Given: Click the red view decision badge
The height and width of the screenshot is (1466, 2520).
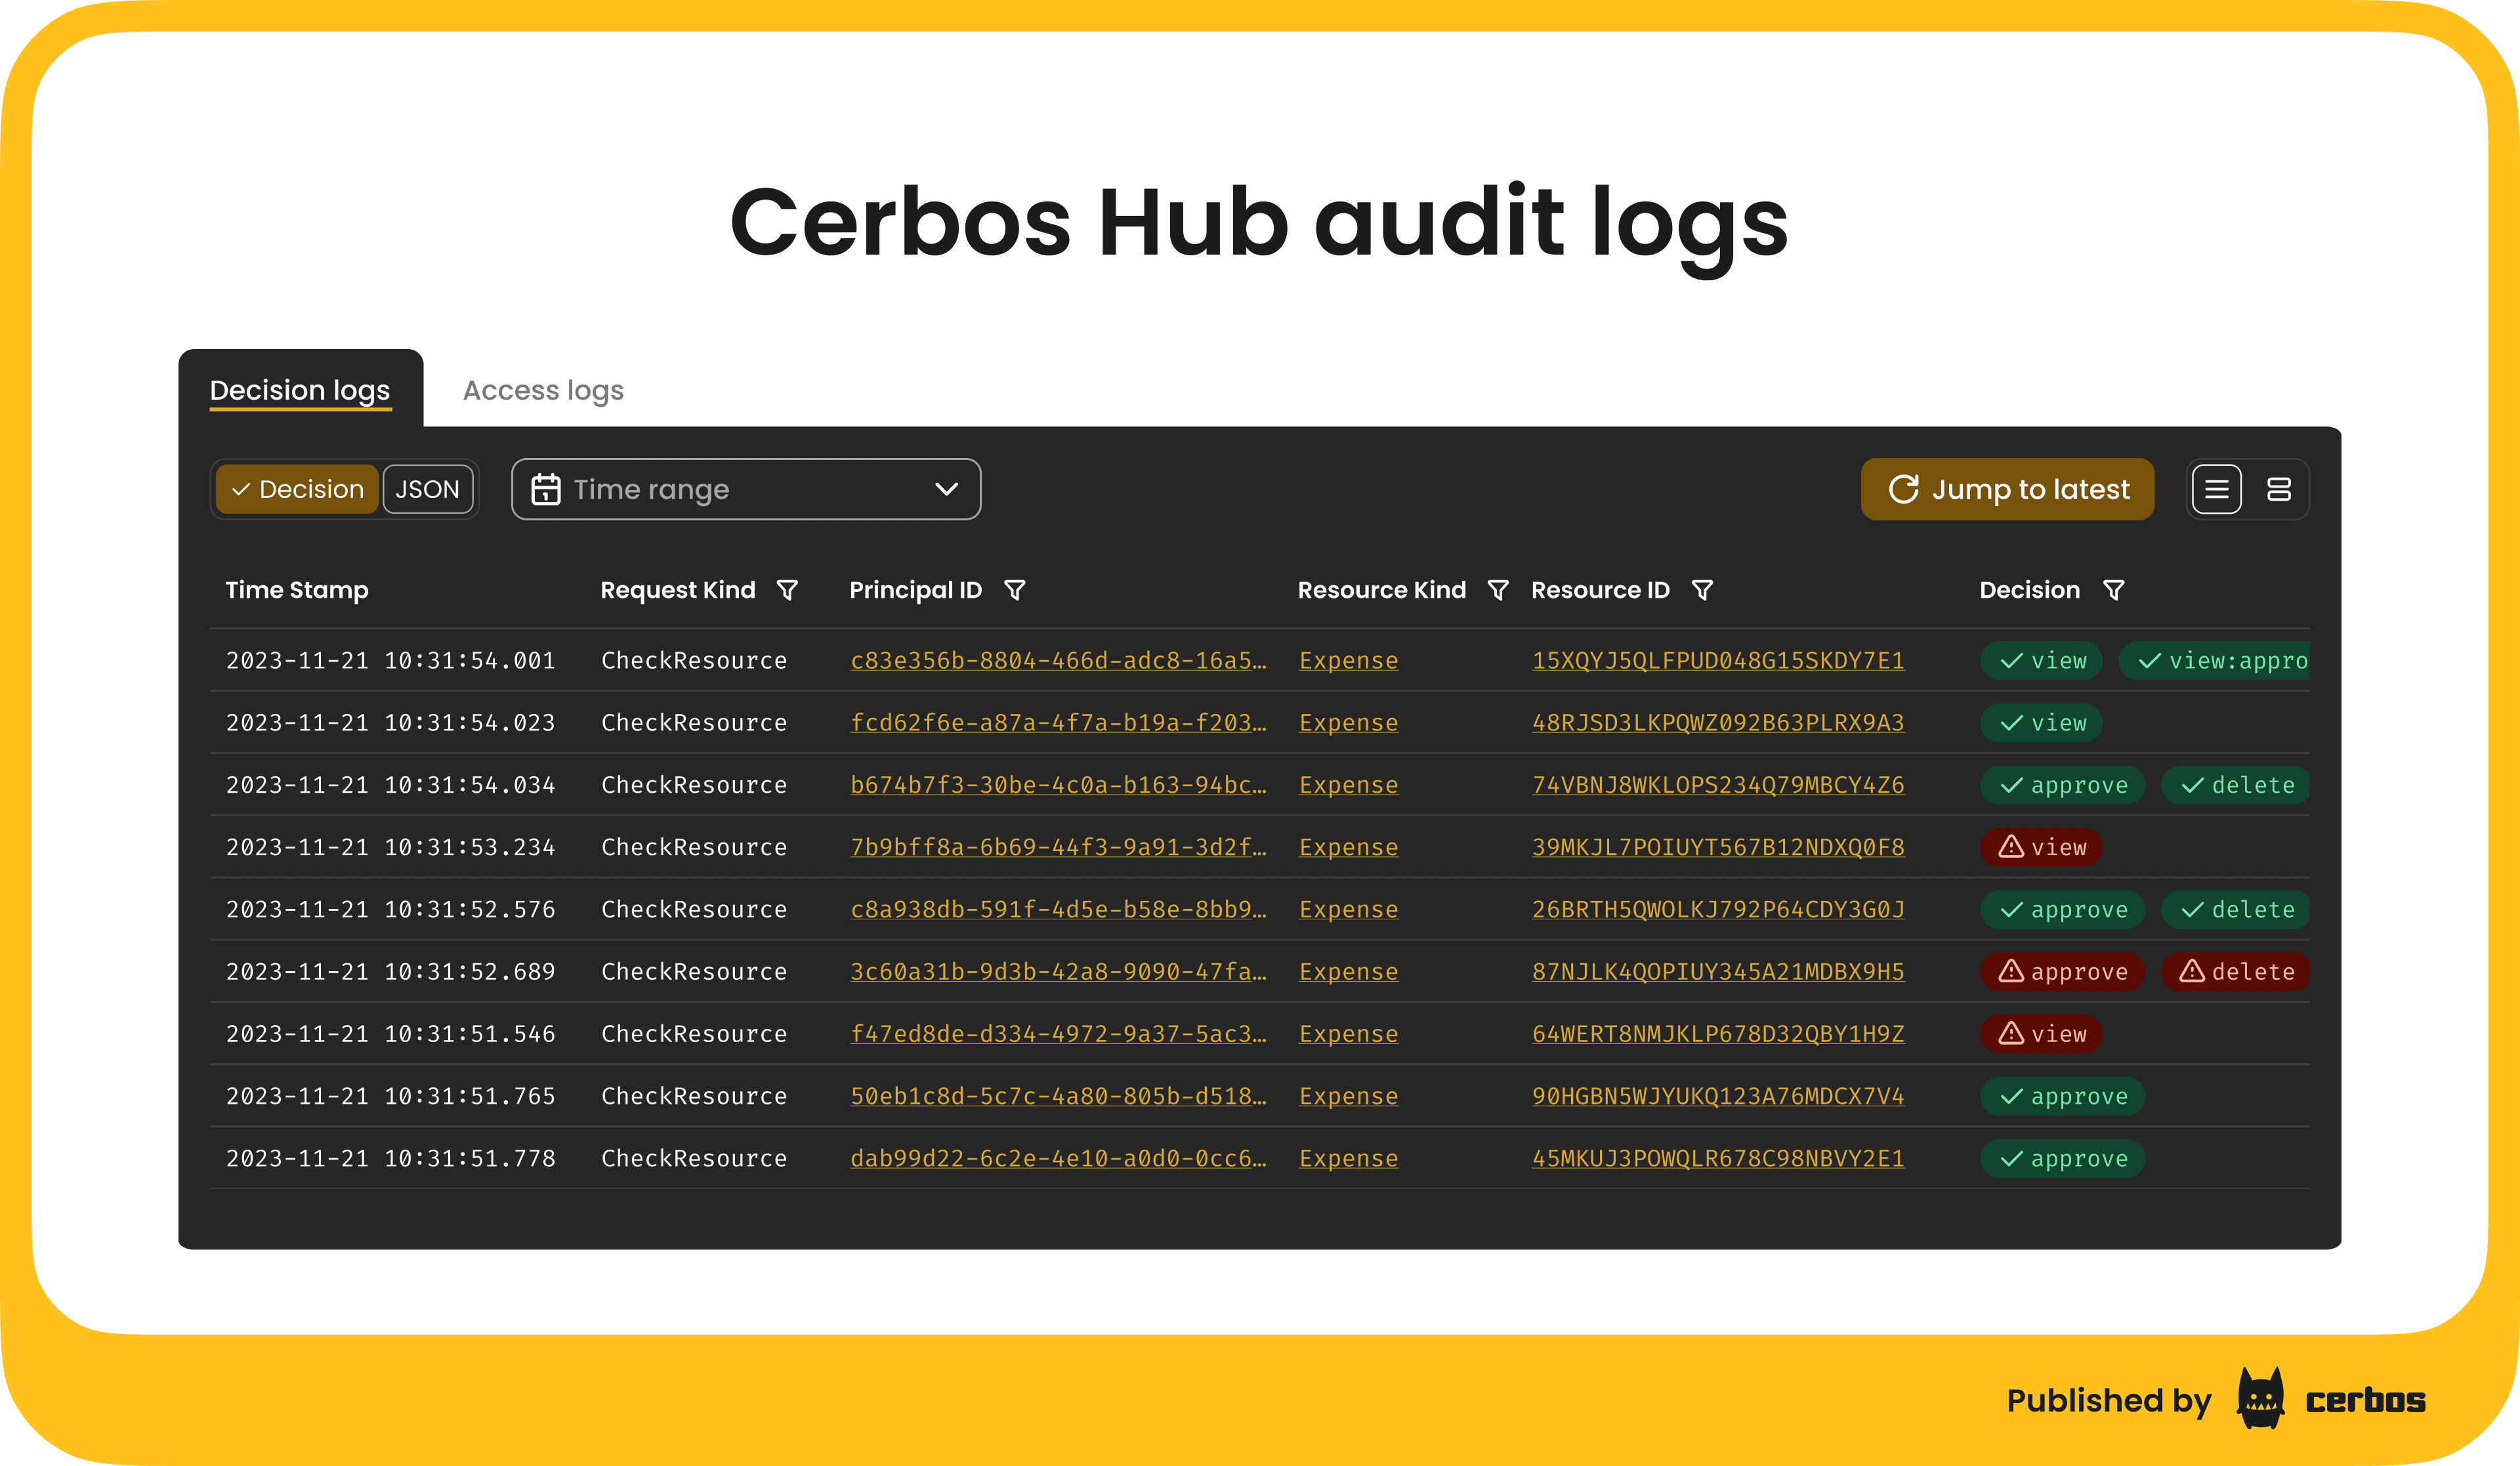Looking at the screenshot, I should coord(2040,847).
